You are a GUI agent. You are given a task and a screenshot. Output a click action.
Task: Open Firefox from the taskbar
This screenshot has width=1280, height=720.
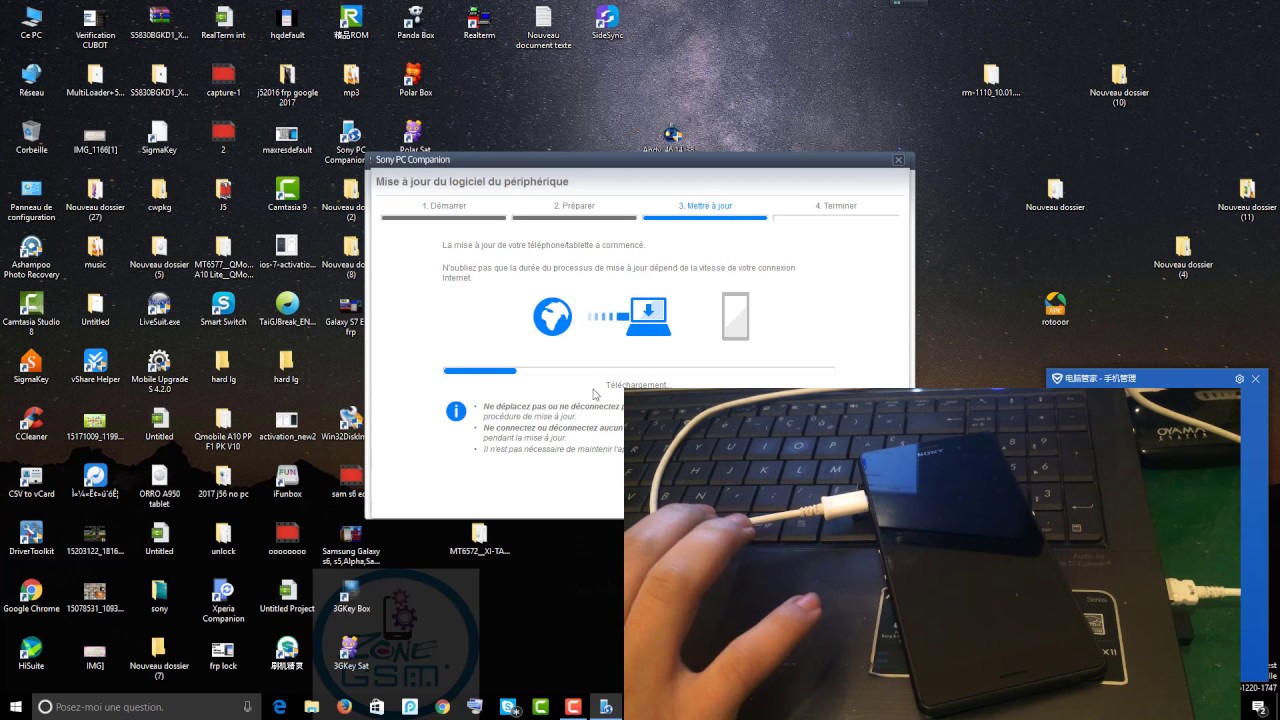(344, 706)
